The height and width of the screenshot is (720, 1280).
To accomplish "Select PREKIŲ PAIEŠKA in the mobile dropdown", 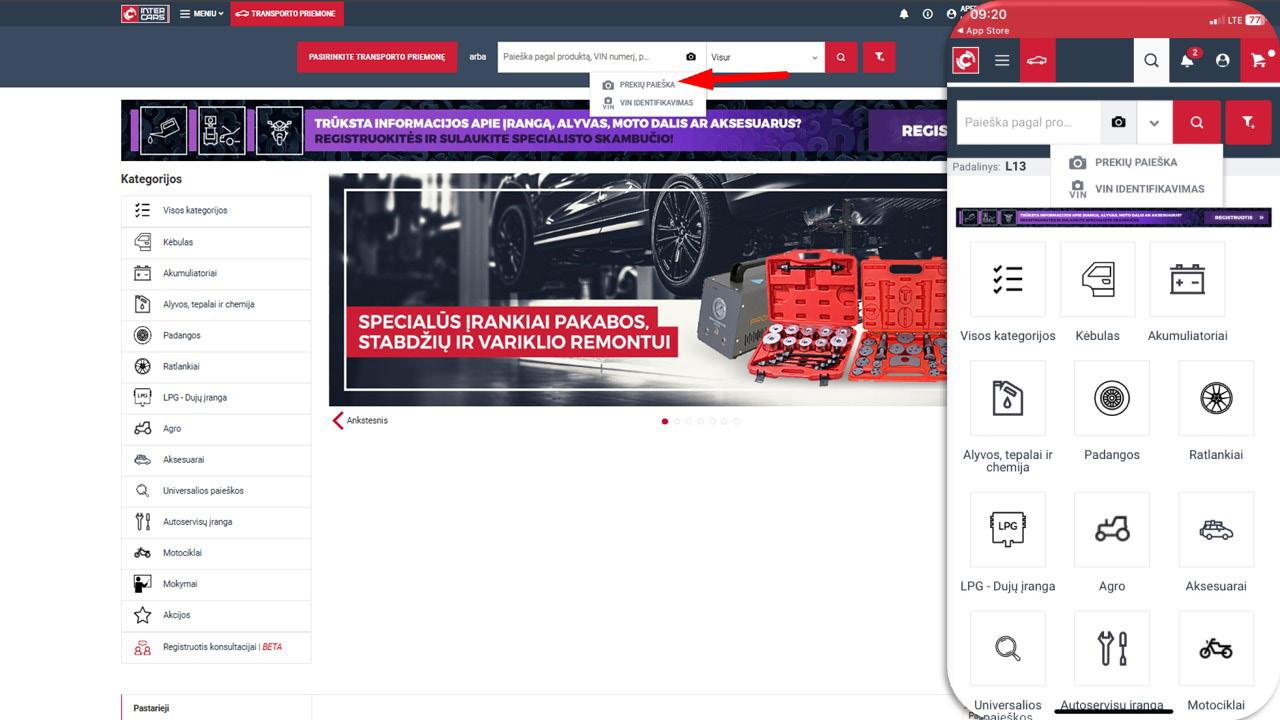I will point(1136,162).
